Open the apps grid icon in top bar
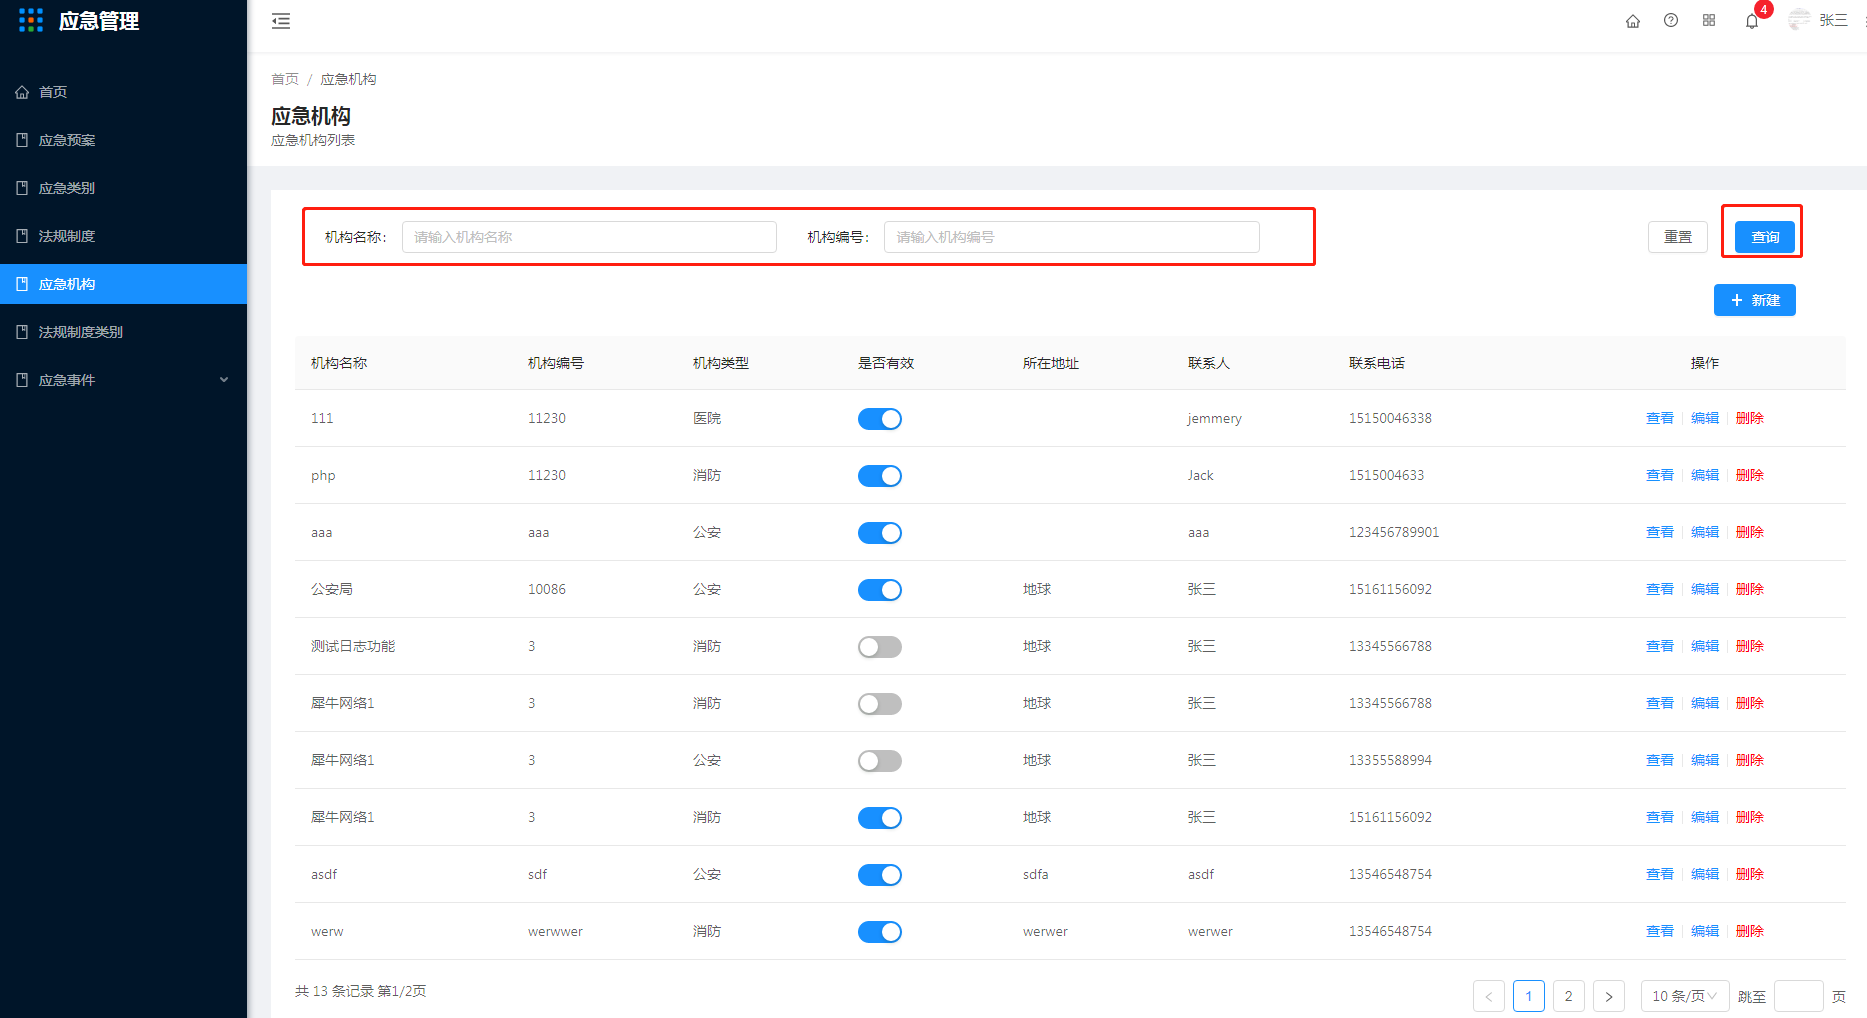This screenshot has height=1018, width=1867. pyautogui.click(x=1709, y=21)
